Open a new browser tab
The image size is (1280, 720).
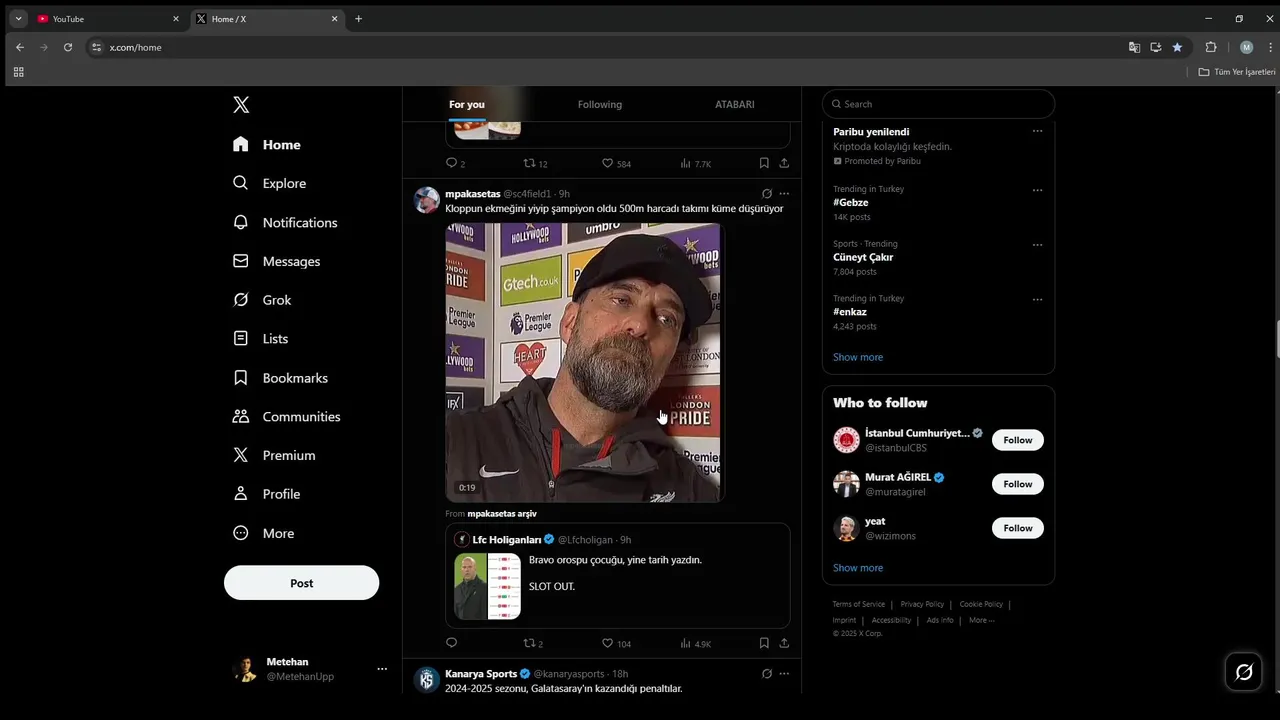358,19
